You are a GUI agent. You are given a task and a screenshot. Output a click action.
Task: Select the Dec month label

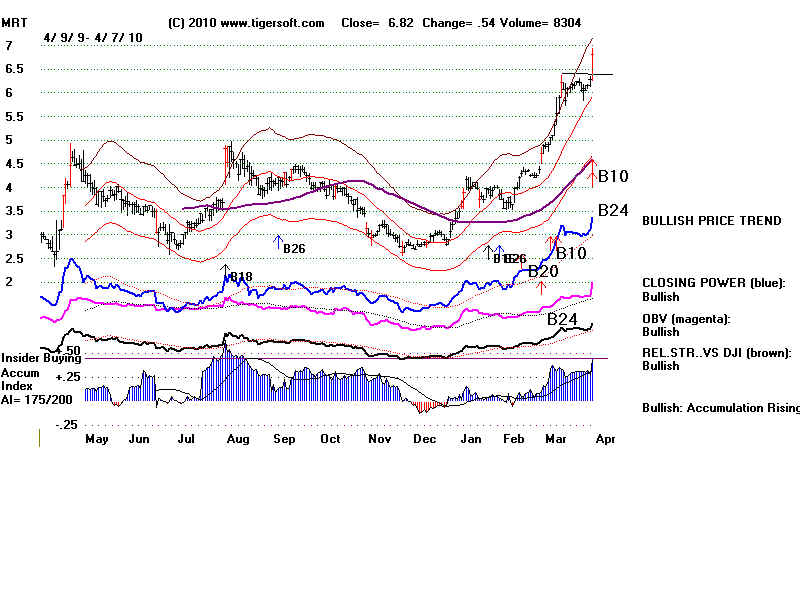click(424, 439)
